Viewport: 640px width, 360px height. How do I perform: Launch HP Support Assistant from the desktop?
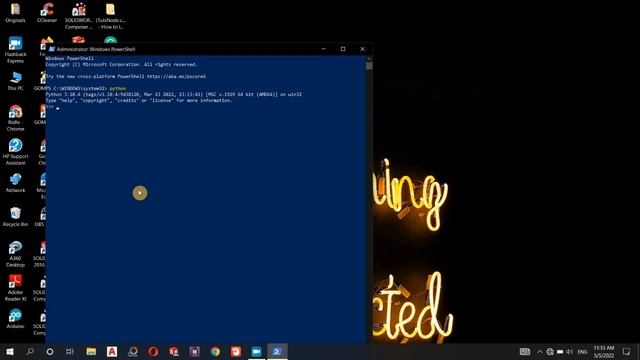tap(15, 151)
